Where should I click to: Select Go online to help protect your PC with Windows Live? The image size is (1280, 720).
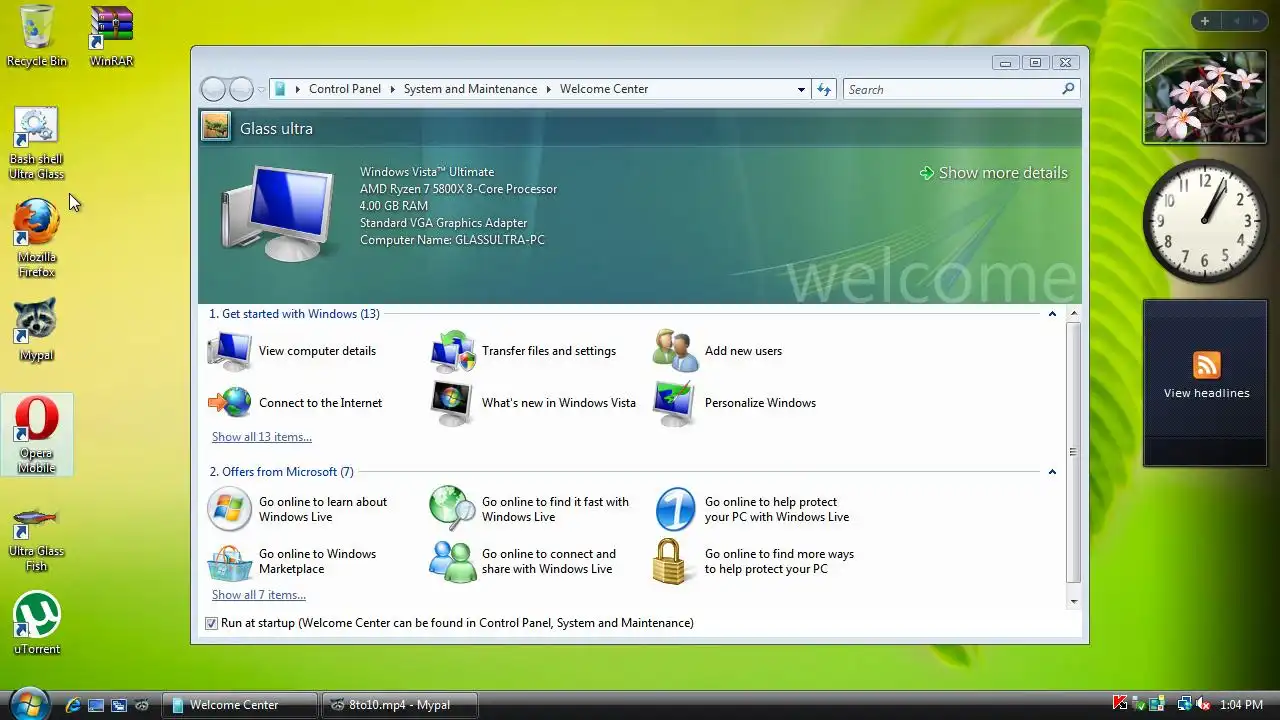[752, 510]
